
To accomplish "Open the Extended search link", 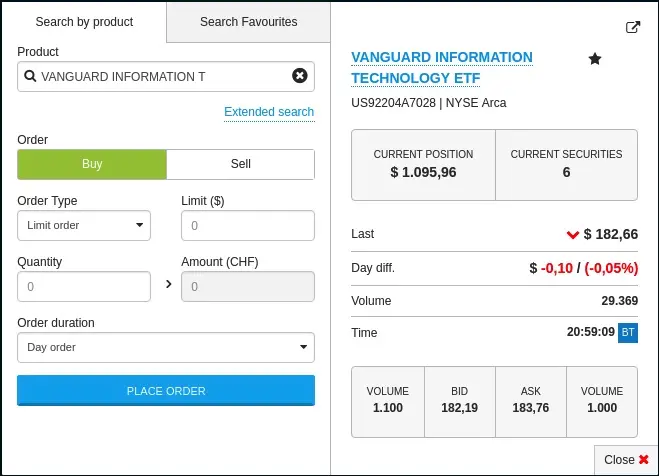I will (x=269, y=112).
